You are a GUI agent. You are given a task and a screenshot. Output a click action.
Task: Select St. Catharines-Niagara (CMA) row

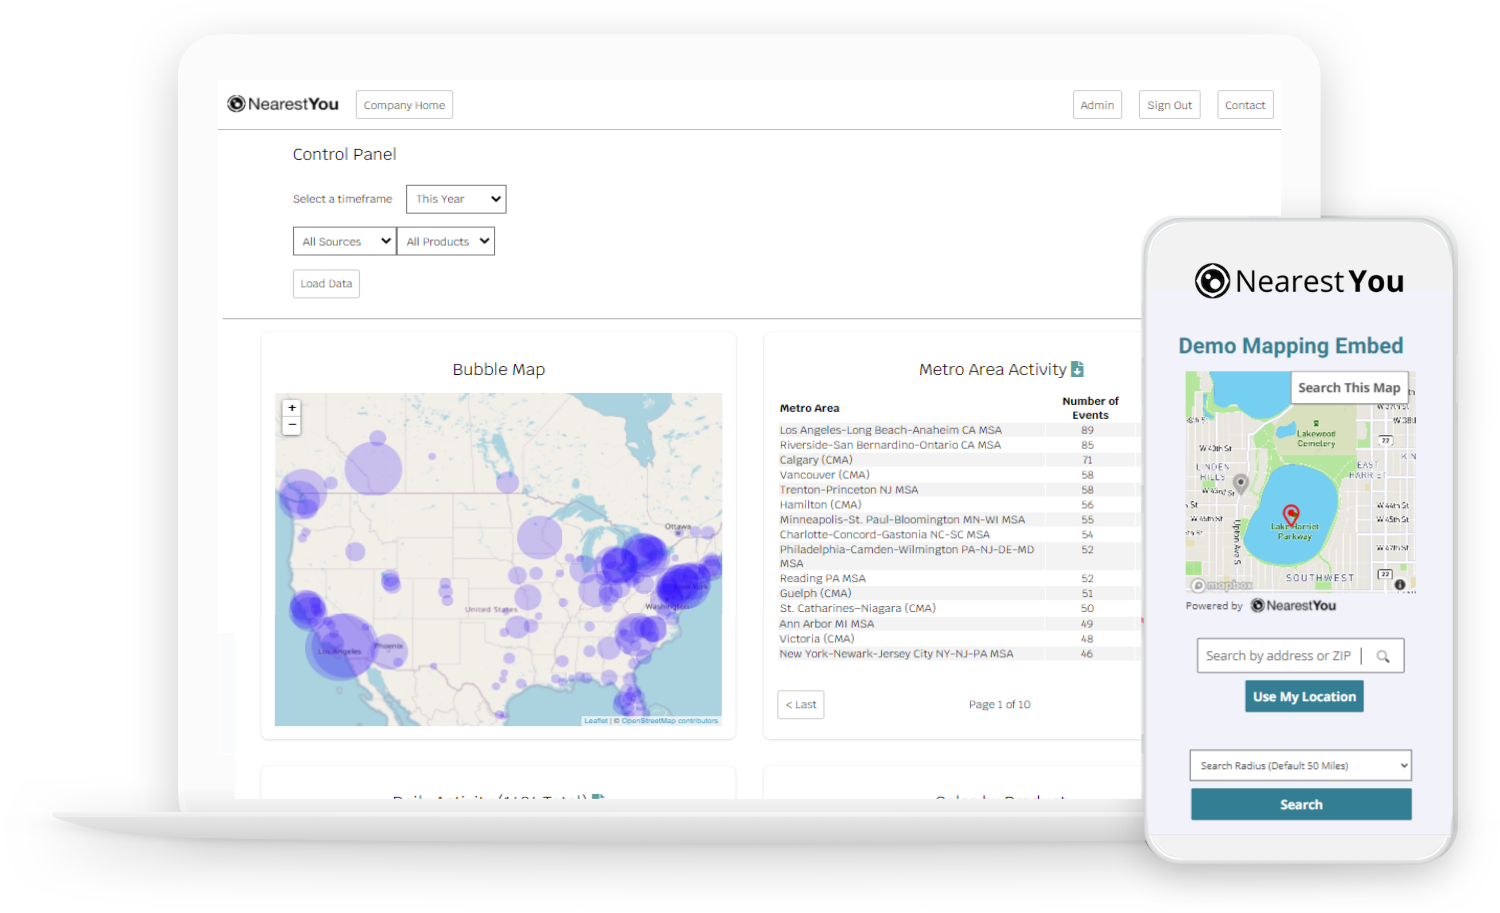point(958,609)
